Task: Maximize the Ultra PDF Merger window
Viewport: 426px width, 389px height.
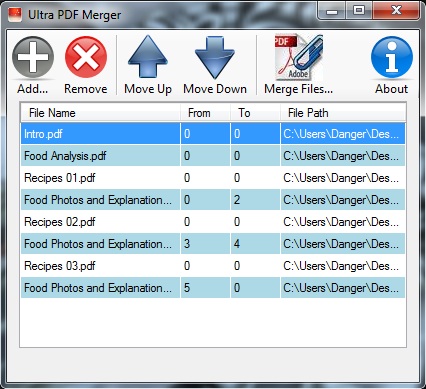Action: [359, 10]
